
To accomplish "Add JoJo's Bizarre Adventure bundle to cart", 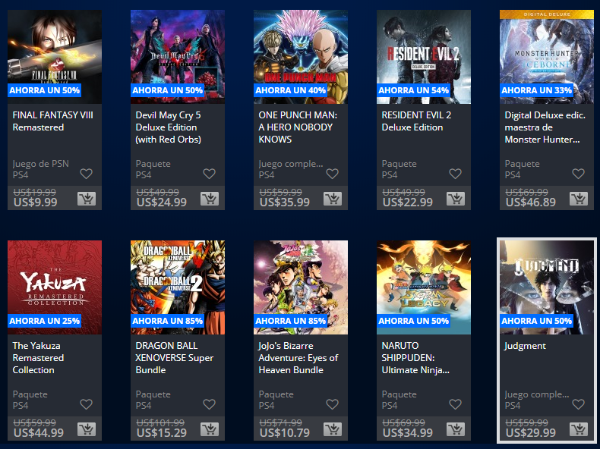I will [333, 429].
